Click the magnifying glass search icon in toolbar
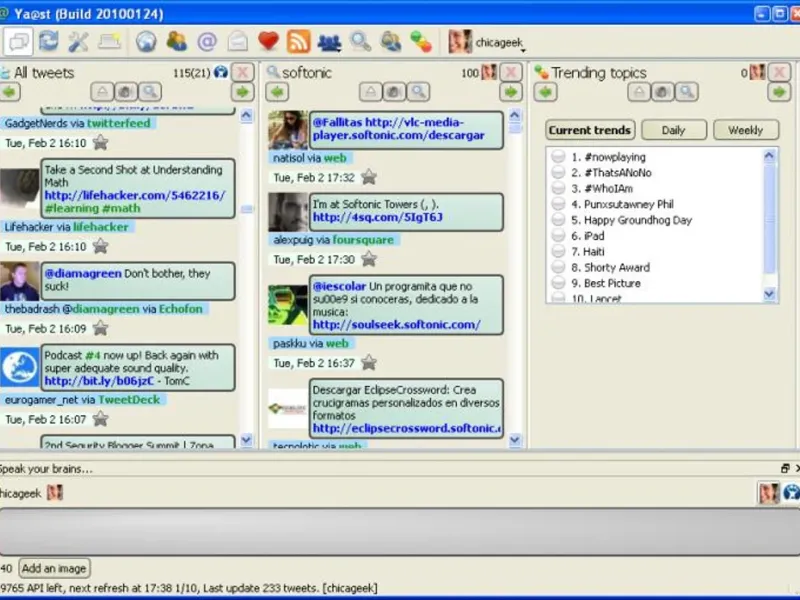 point(360,41)
